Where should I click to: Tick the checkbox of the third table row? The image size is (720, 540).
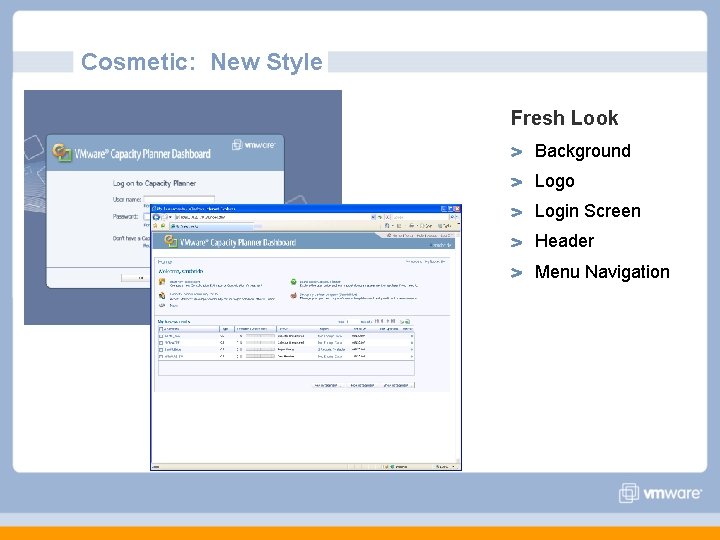(x=161, y=350)
